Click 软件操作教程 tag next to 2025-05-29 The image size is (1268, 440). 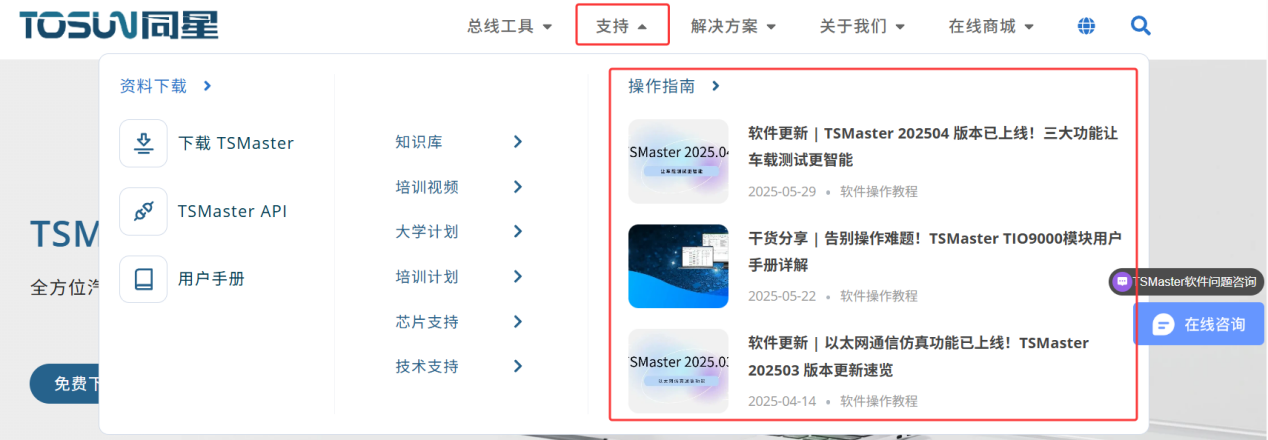[x=878, y=192]
